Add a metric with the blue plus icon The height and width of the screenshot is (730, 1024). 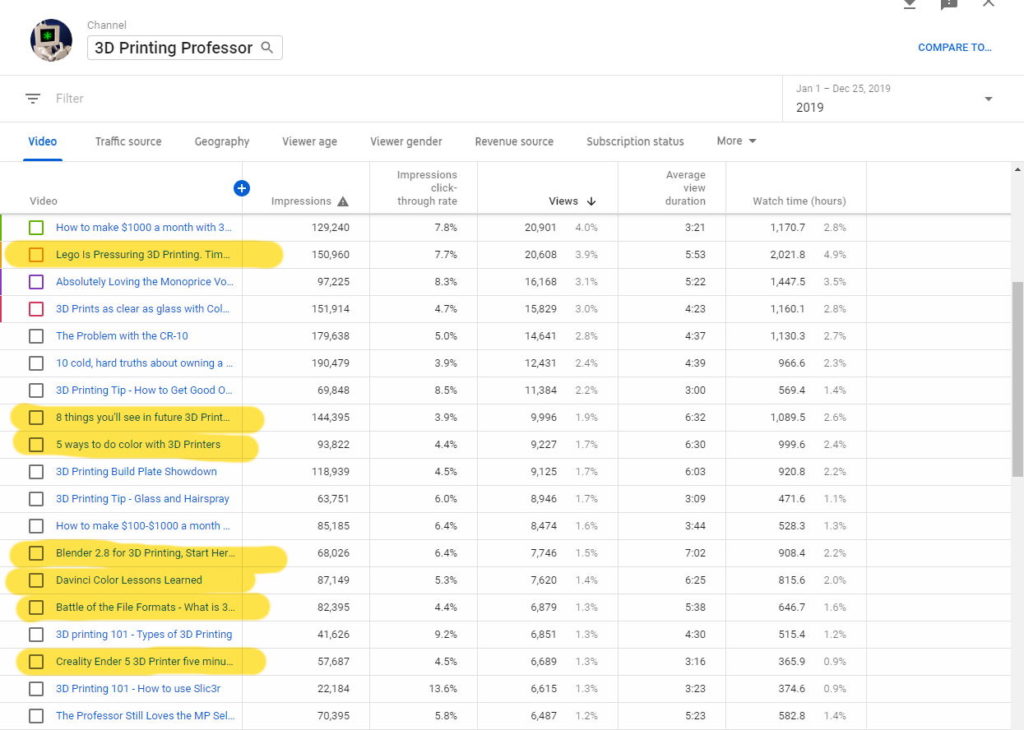tap(241, 188)
